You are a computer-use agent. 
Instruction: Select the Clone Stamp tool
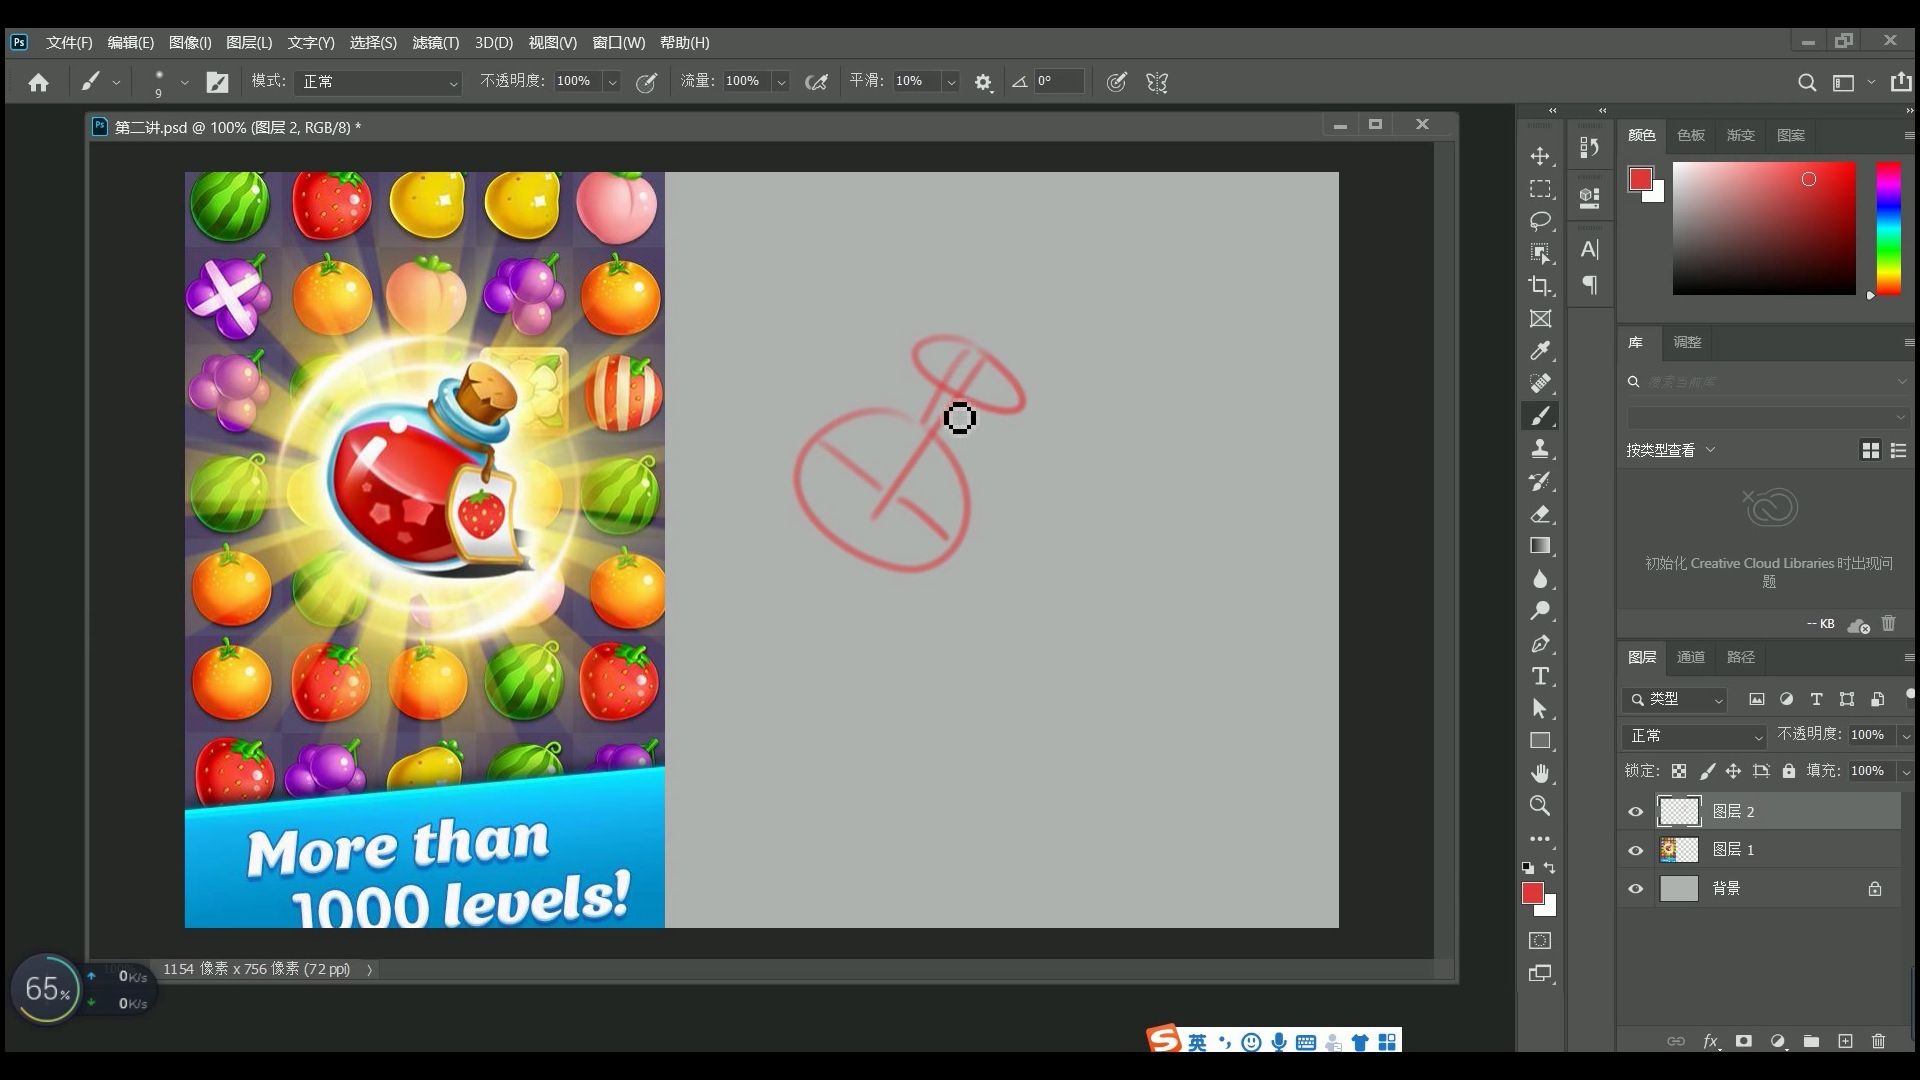(x=1540, y=449)
